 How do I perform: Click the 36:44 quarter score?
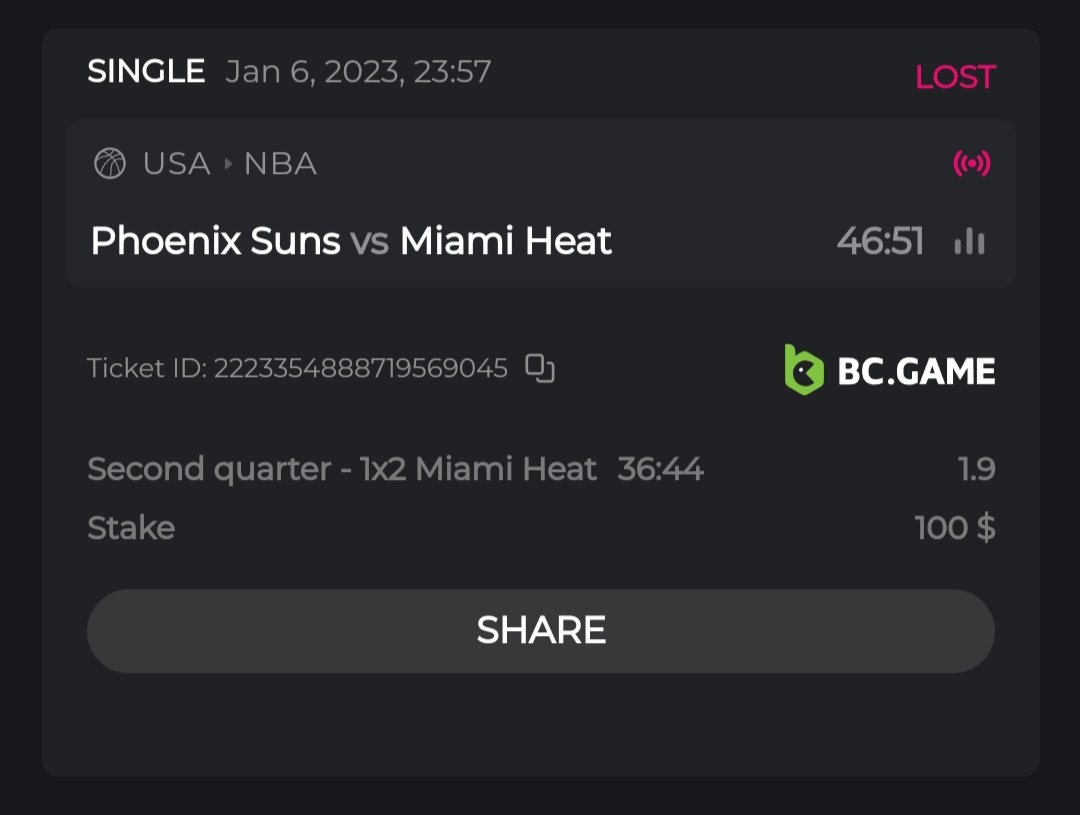coord(661,468)
